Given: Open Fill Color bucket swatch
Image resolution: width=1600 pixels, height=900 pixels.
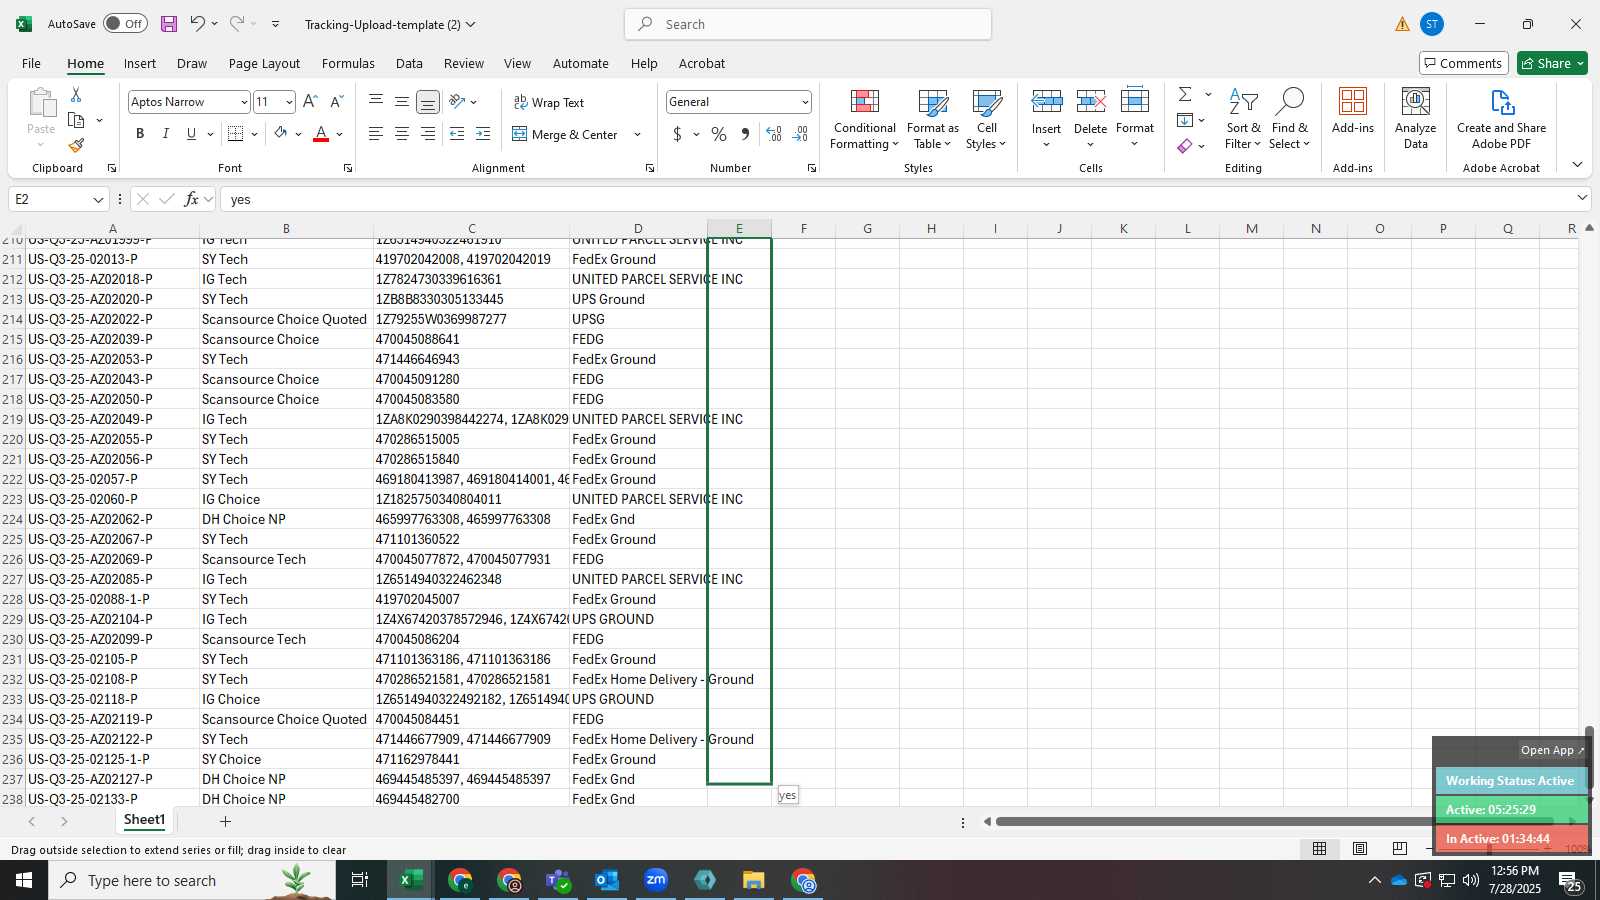Looking at the screenshot, I should pyautogui.click(x=280, y=134).
